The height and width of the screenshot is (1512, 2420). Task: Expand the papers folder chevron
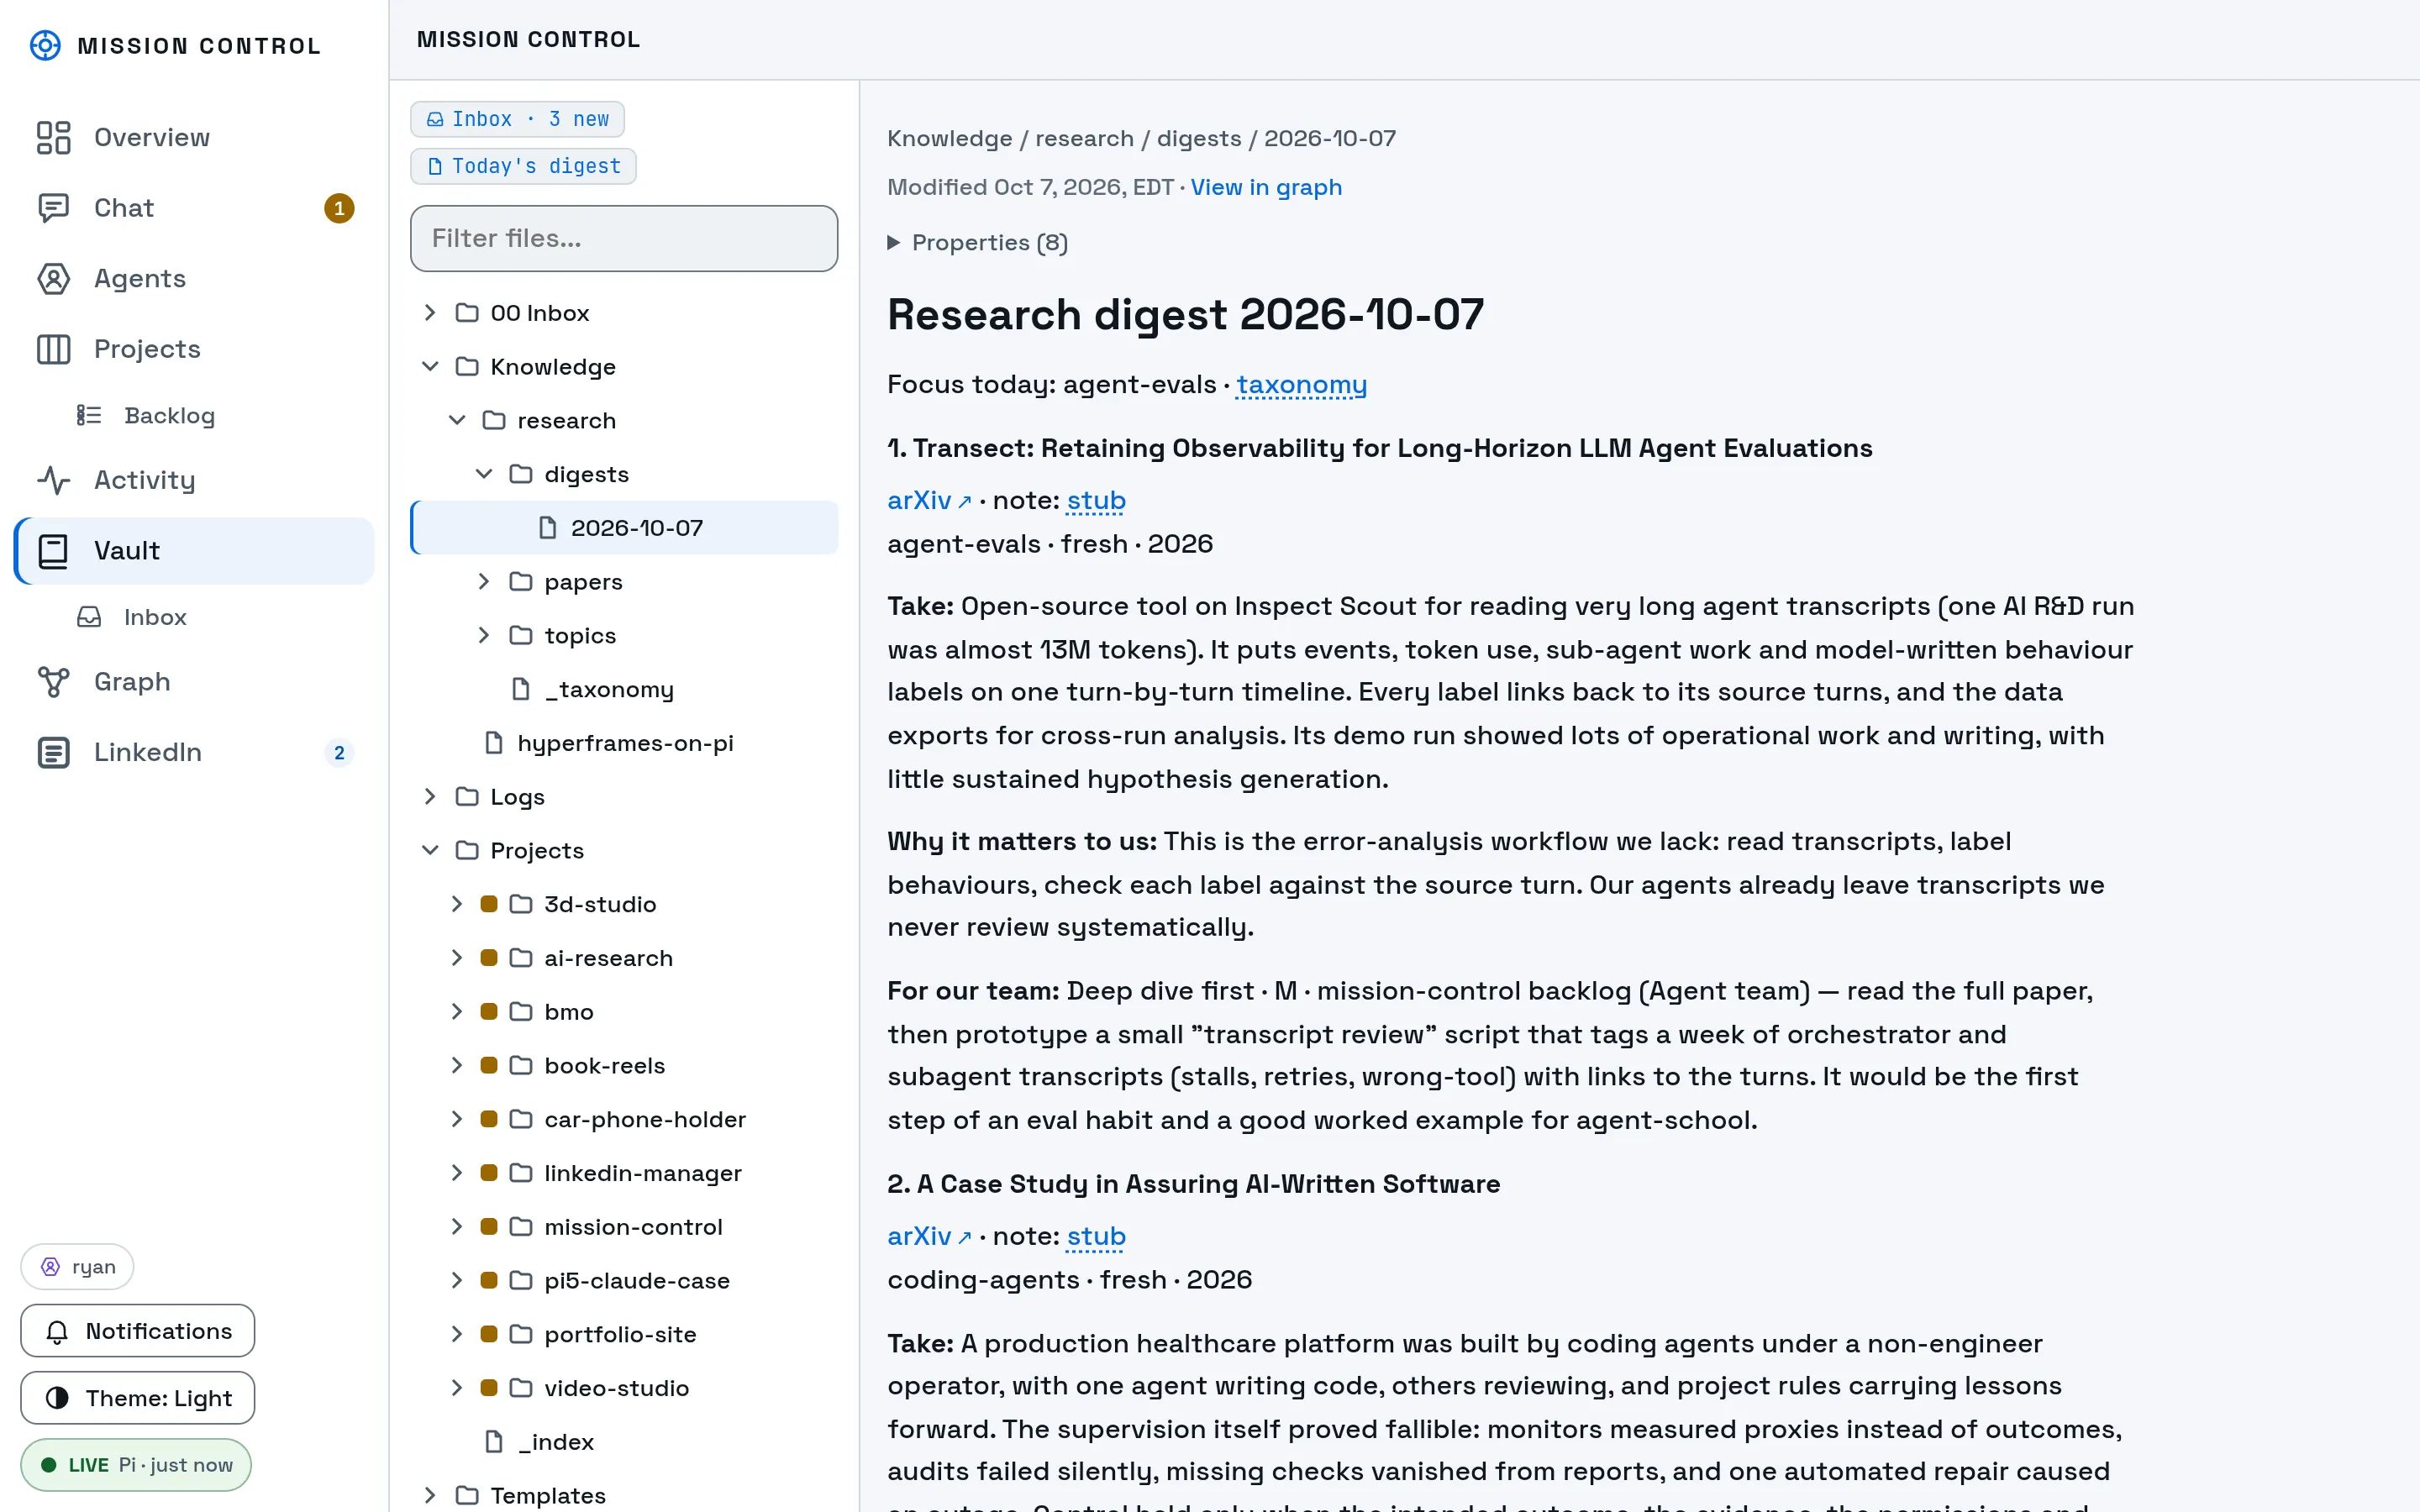tap(483, 582)
